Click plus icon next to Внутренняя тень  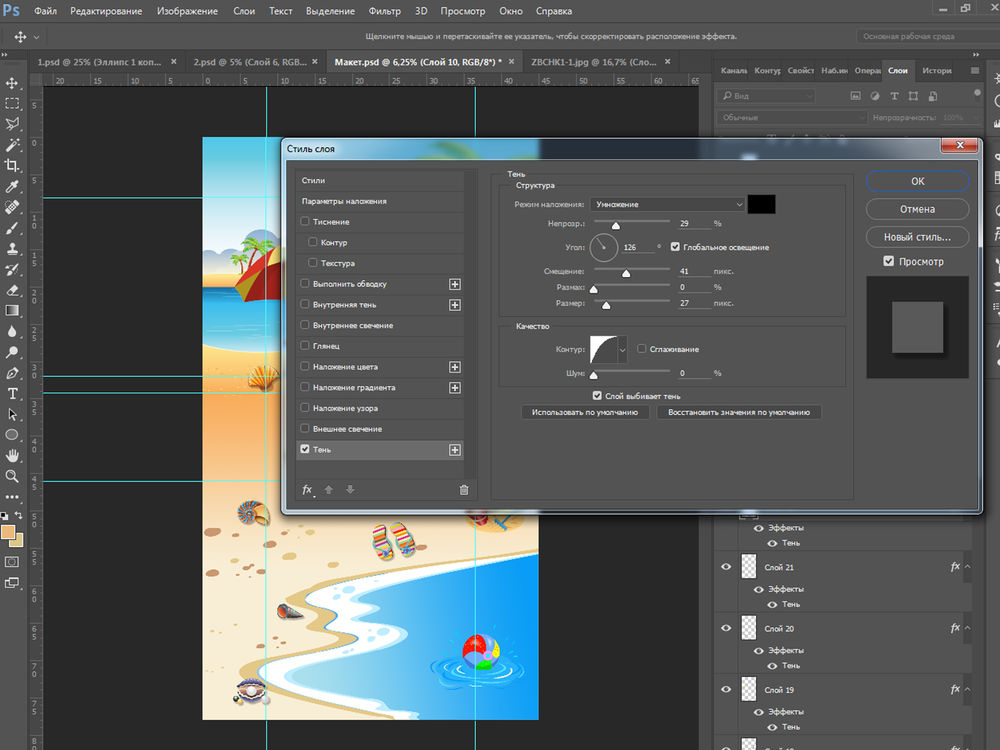coord(455,304)
